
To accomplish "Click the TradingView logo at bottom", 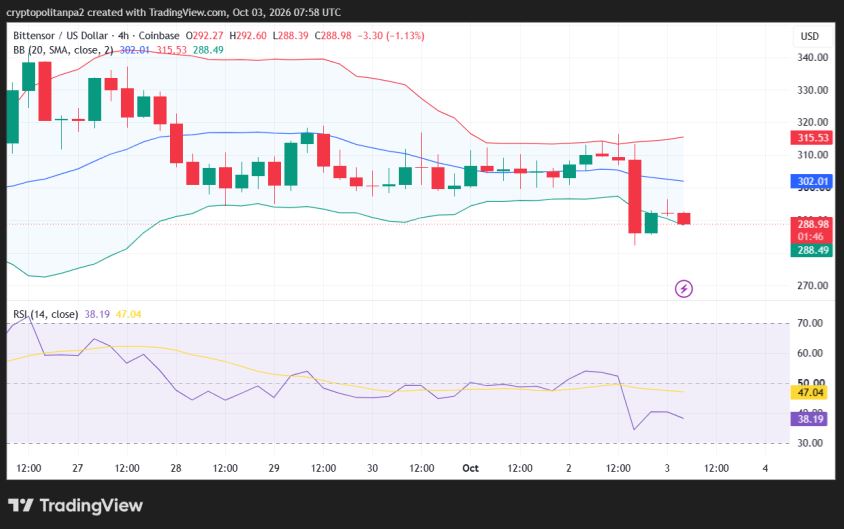I will pyautogui.click(x=75, y=505).
